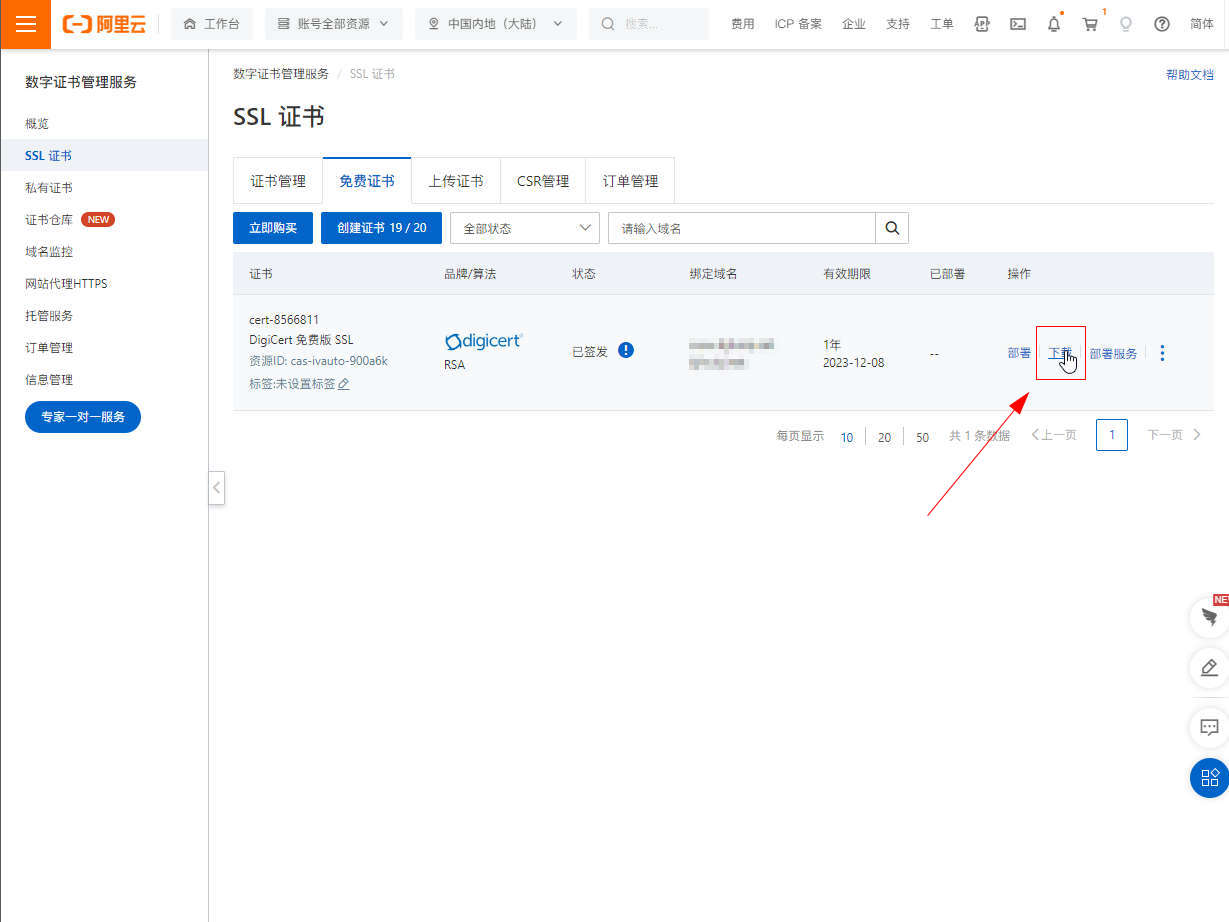The height and width of the screenshot is (922, 1229).
Task: Click the 下载 link for the certificate
Action: tap(1059, 353)
